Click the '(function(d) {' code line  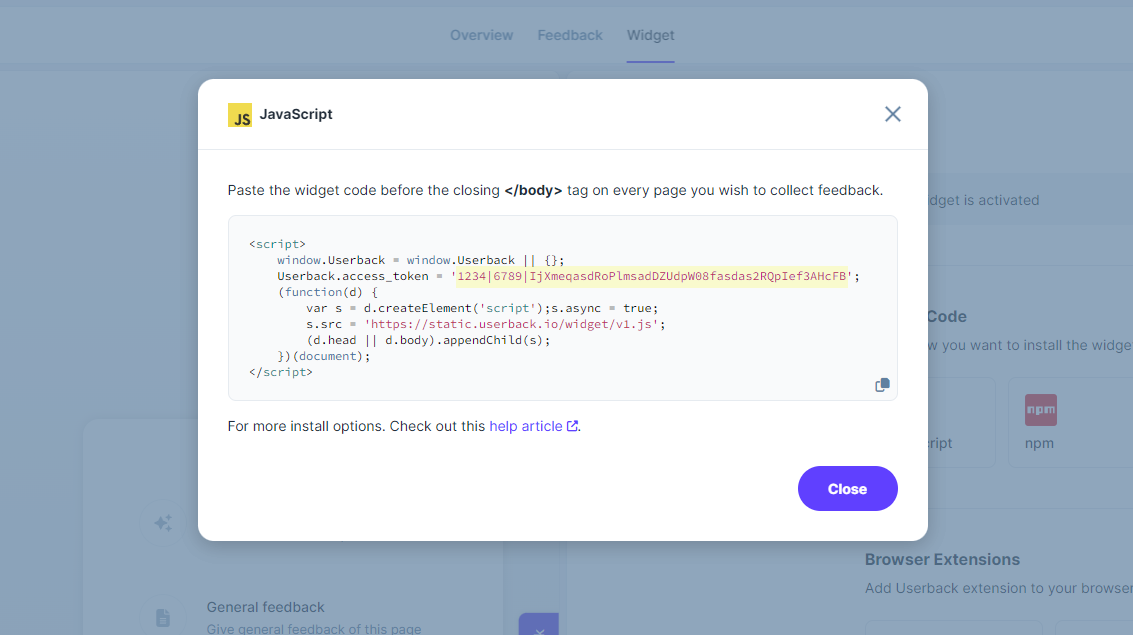coord(327,292)
